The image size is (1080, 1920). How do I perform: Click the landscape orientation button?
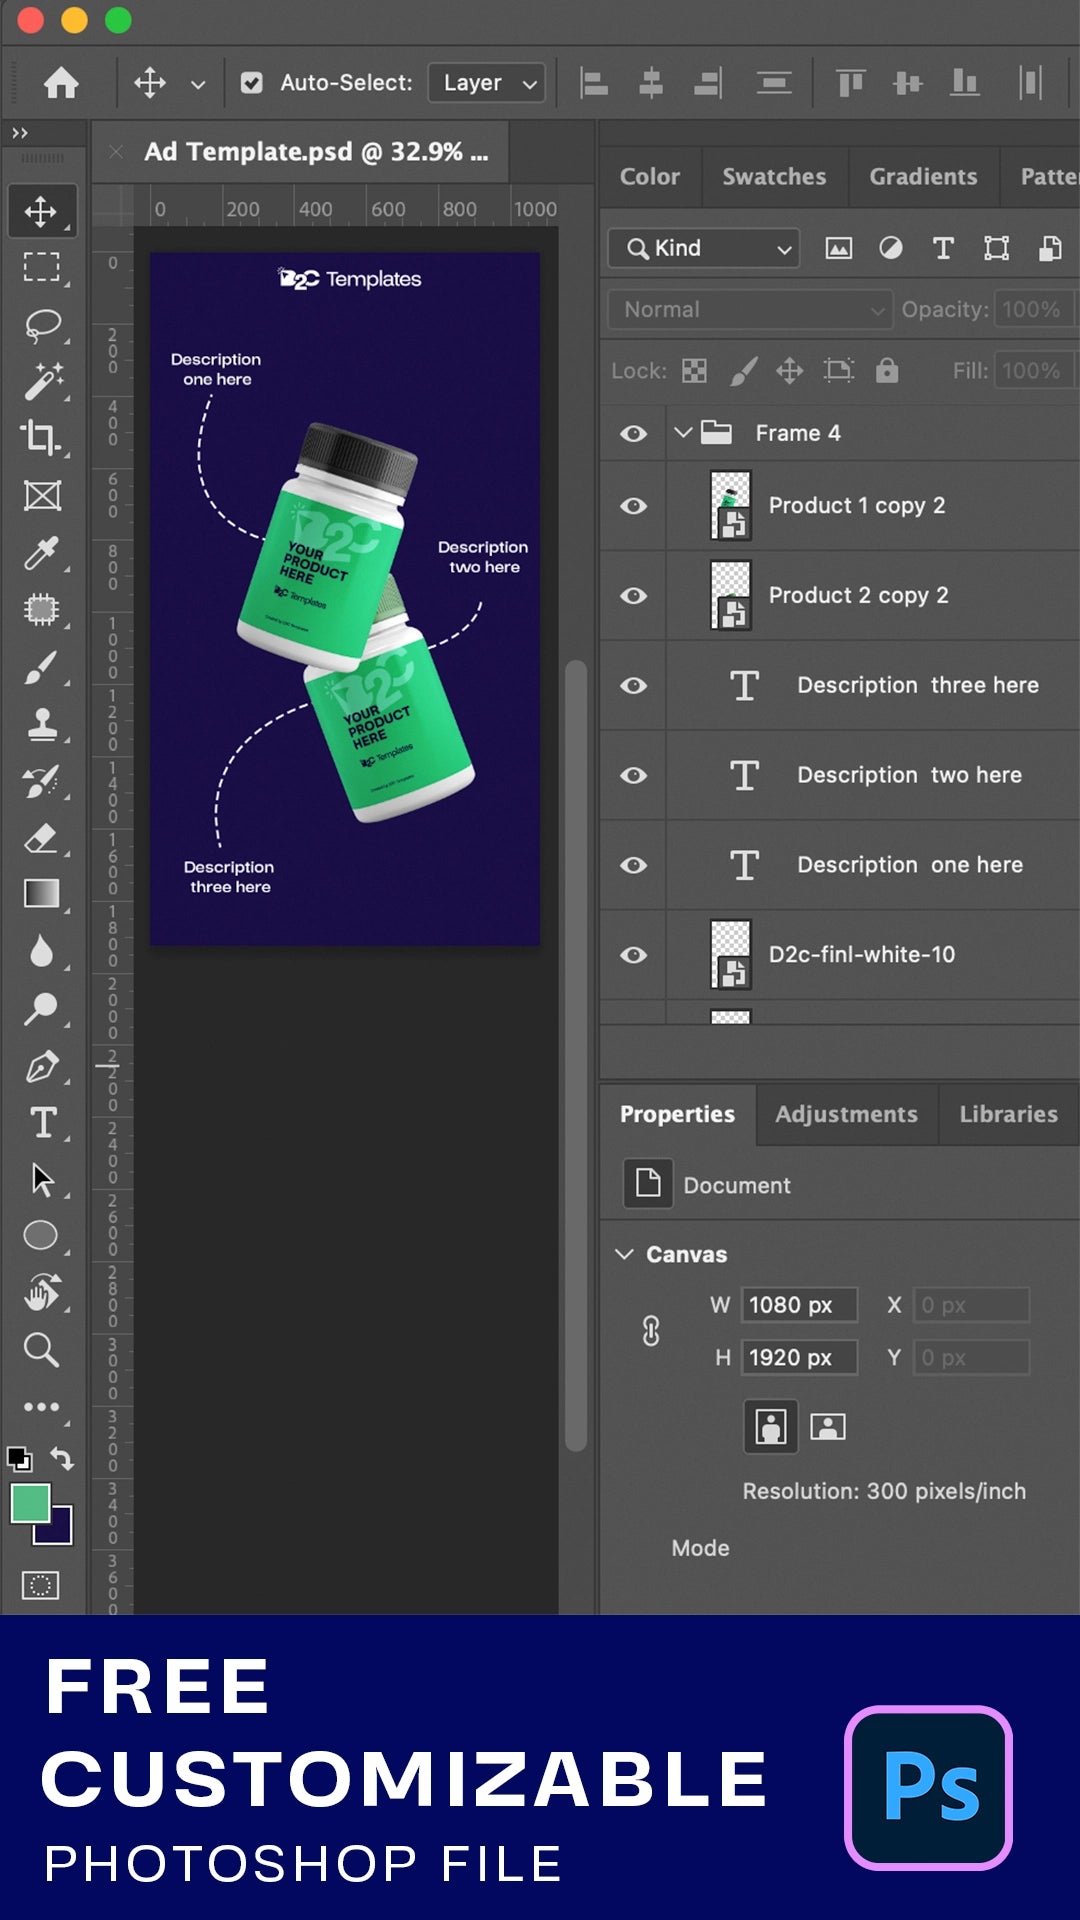click(828, 1427)
